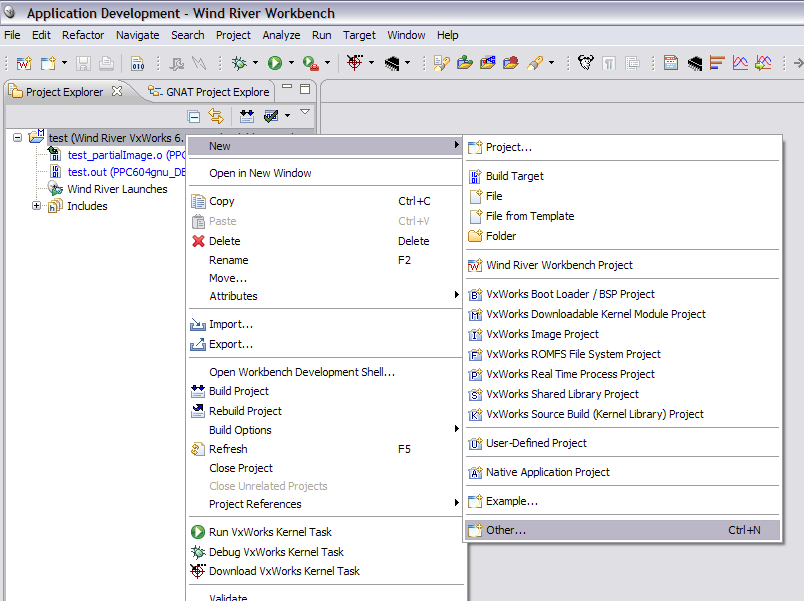The width and height of the screenshot is (804, 601).
Task: Click the black chip toolbar icon
Action: pyautogui.click(x=392, y=63)
